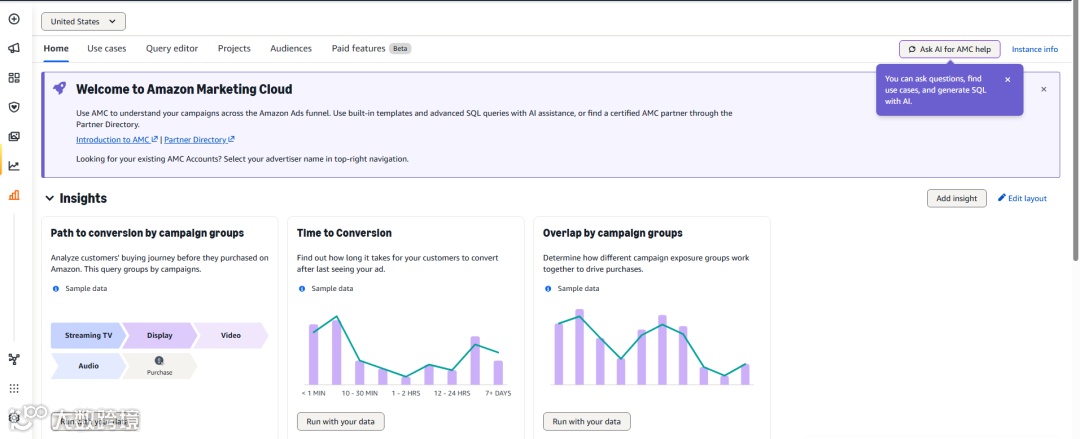
Task: Click the Edit layout pencil link
Action: coord(1022,198)
